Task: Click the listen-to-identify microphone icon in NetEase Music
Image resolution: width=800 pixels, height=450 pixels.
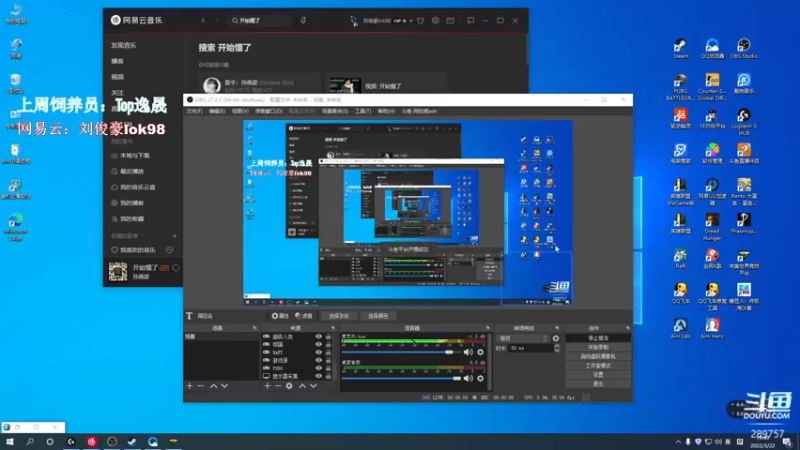Action: pyautogui.click(x=303, y=20)
